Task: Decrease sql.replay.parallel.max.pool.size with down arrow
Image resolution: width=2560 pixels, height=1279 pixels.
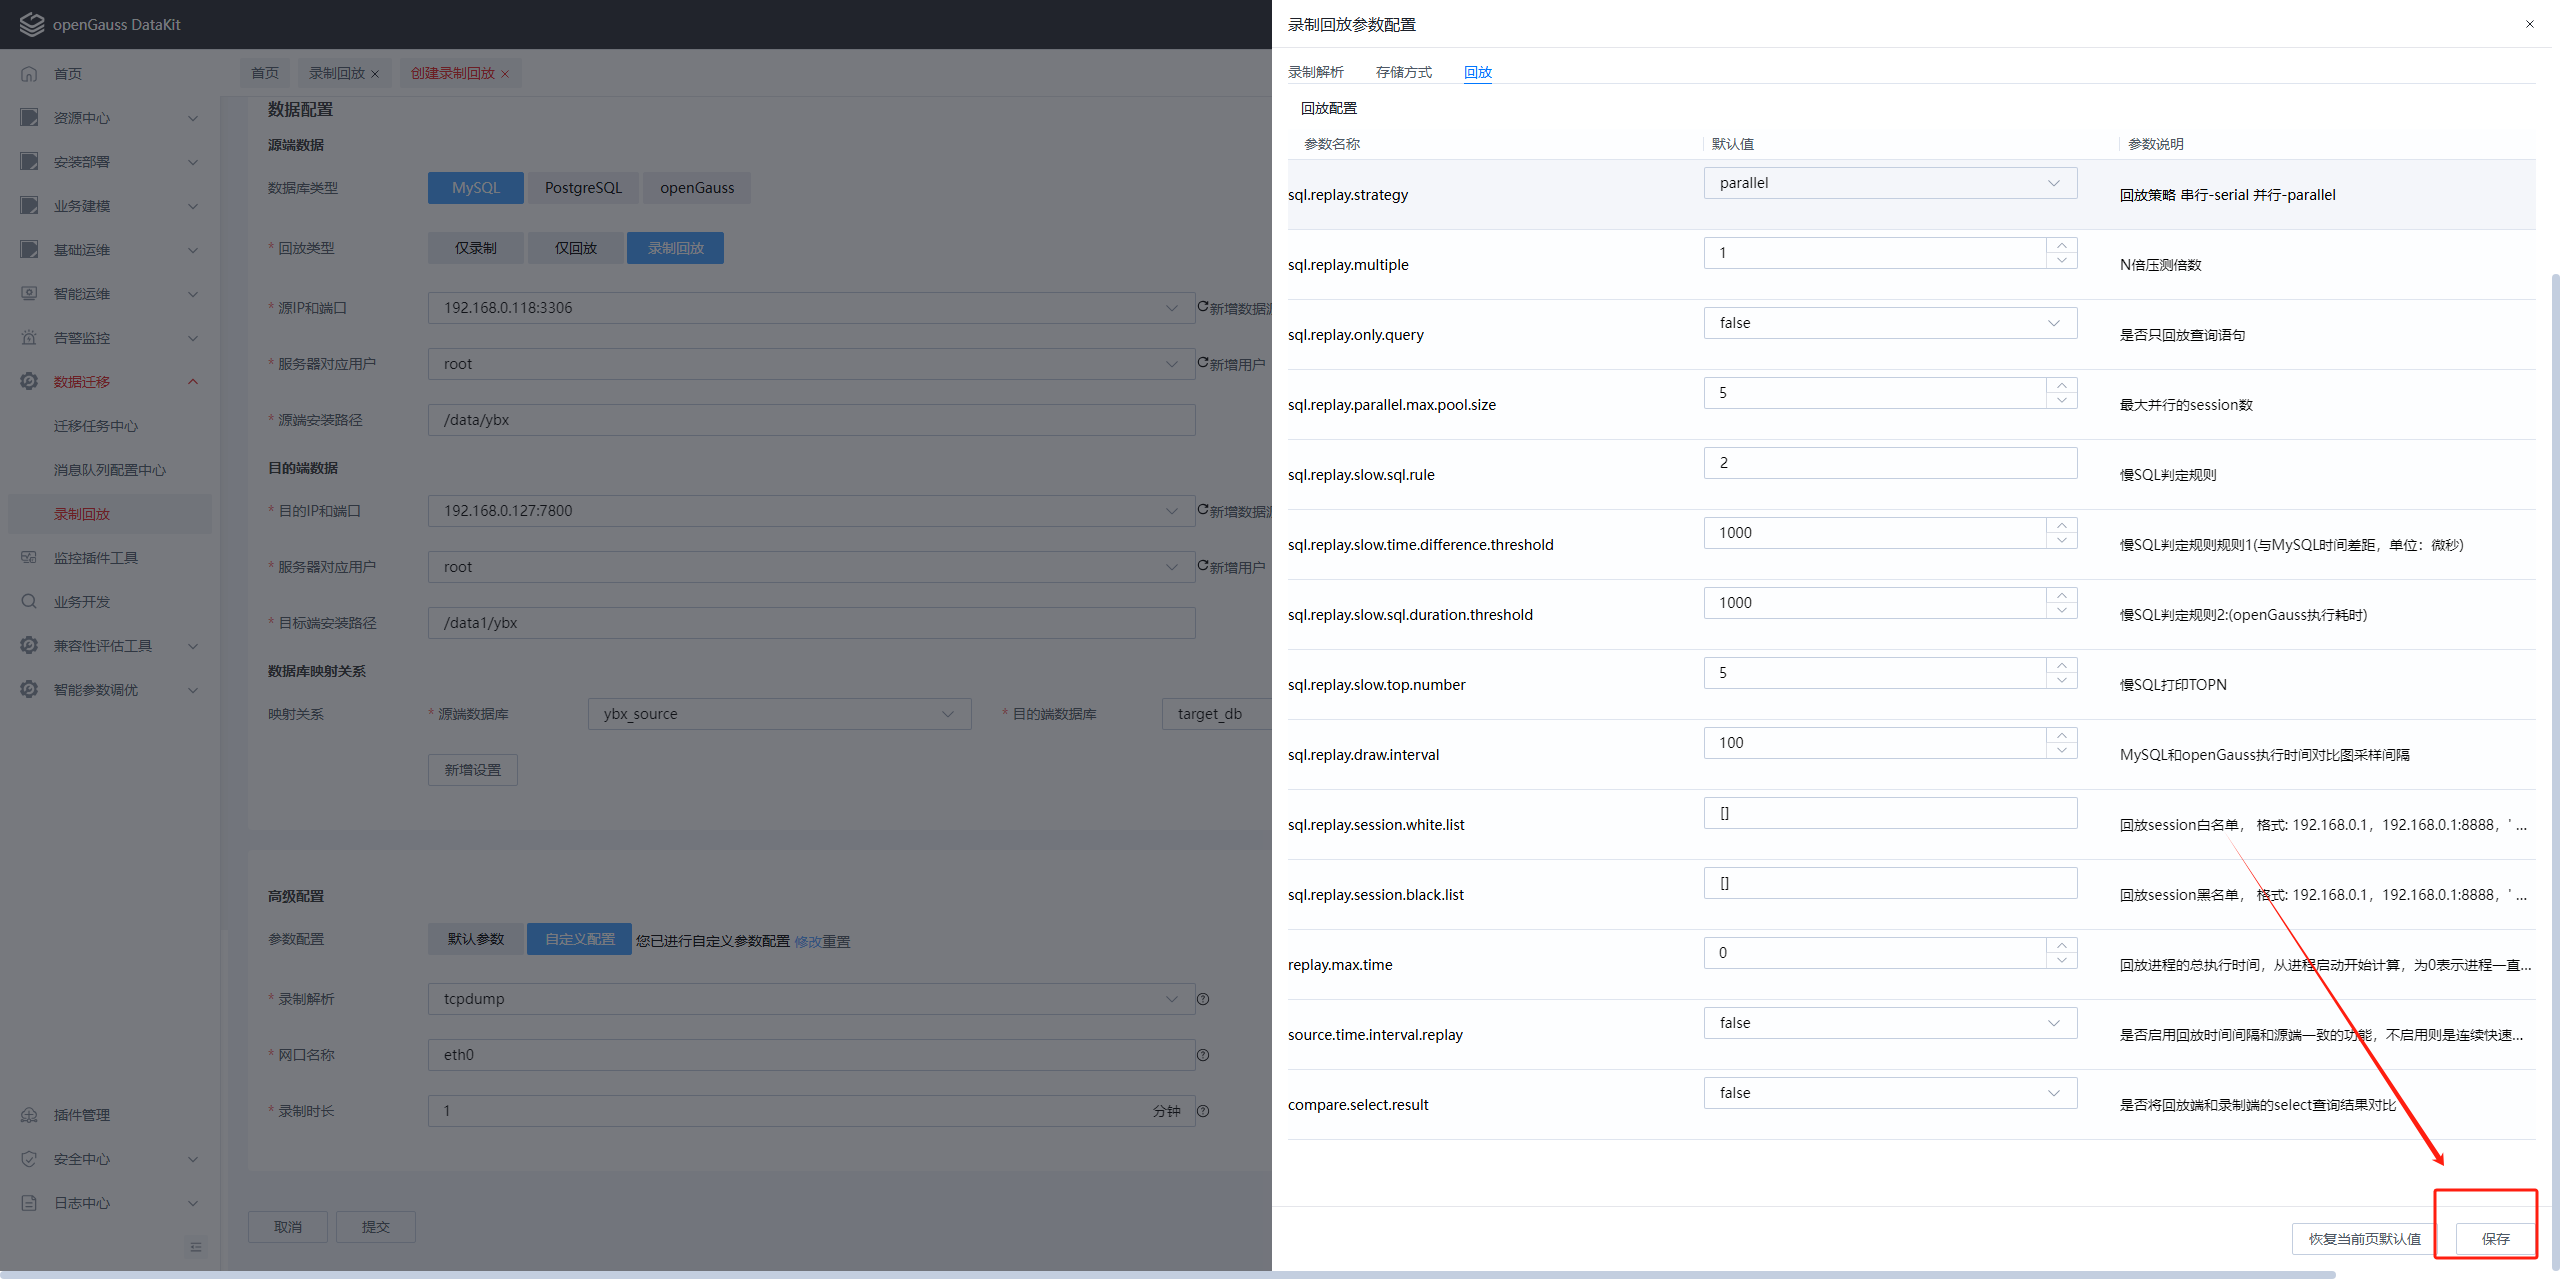Action: [x=2061, y=400]
